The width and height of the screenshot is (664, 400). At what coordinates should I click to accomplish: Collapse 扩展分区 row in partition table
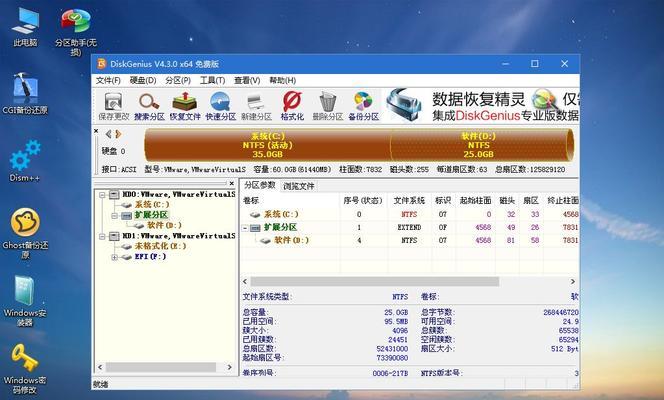[x=245, y=228]
